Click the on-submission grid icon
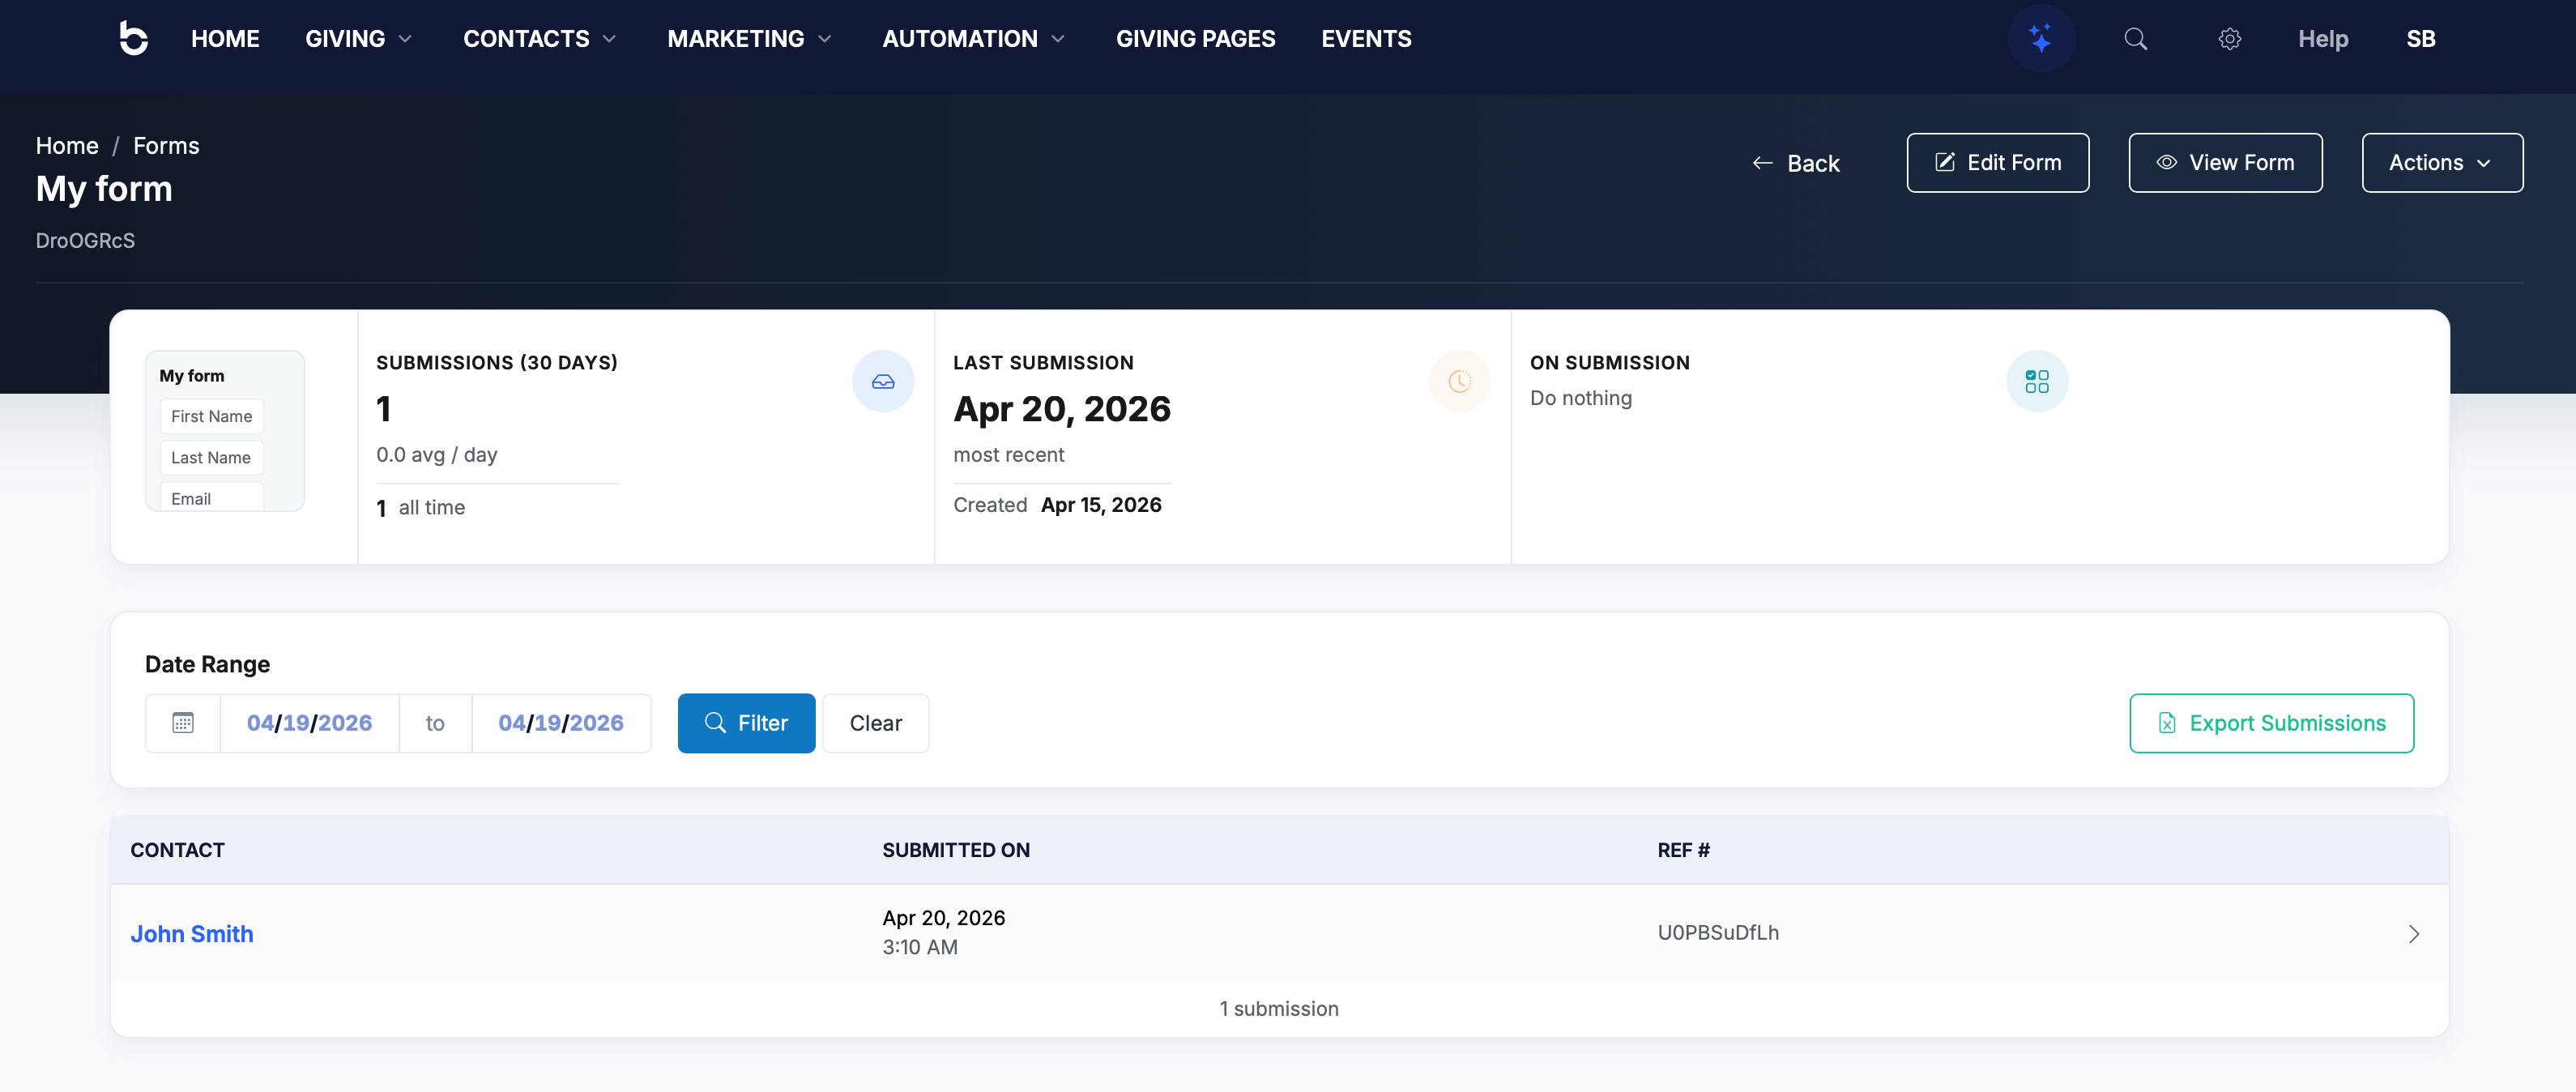2576x1092 pixels. coord(2036,381)
